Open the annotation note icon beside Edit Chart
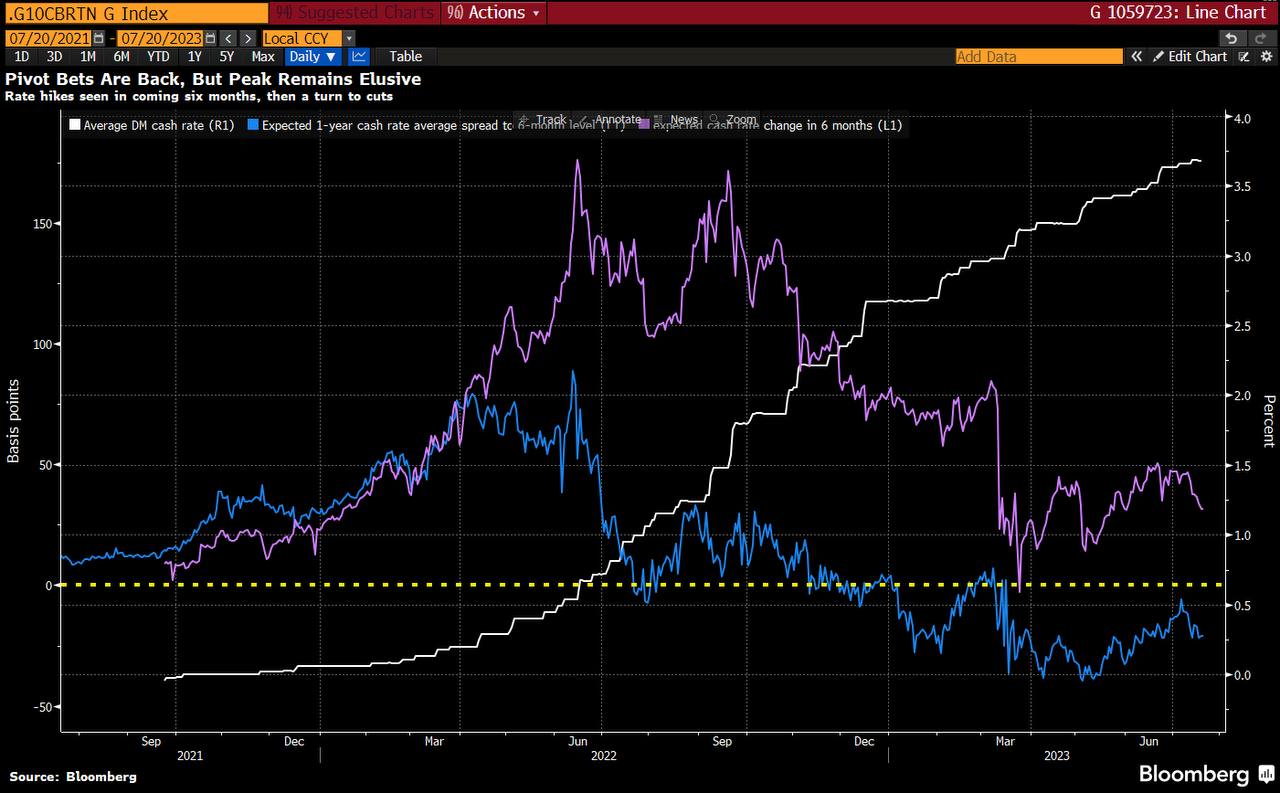Screen dimensions: 1280x793 click(x=1243, y=56)
